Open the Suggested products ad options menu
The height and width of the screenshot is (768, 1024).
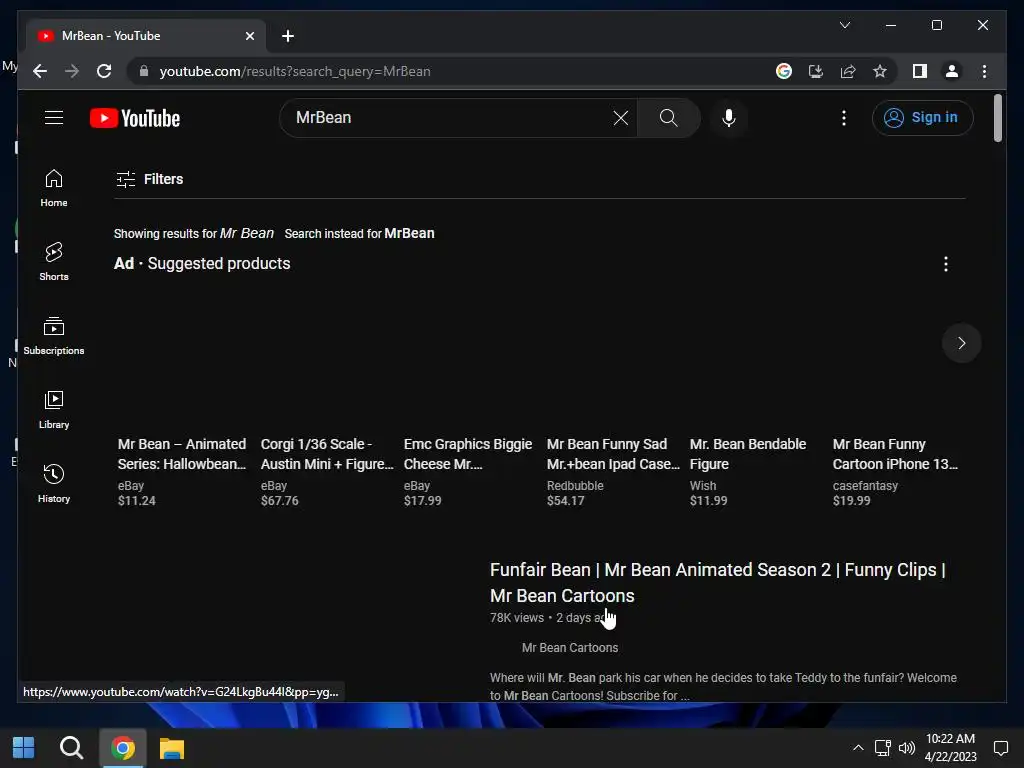pos(946,264)
